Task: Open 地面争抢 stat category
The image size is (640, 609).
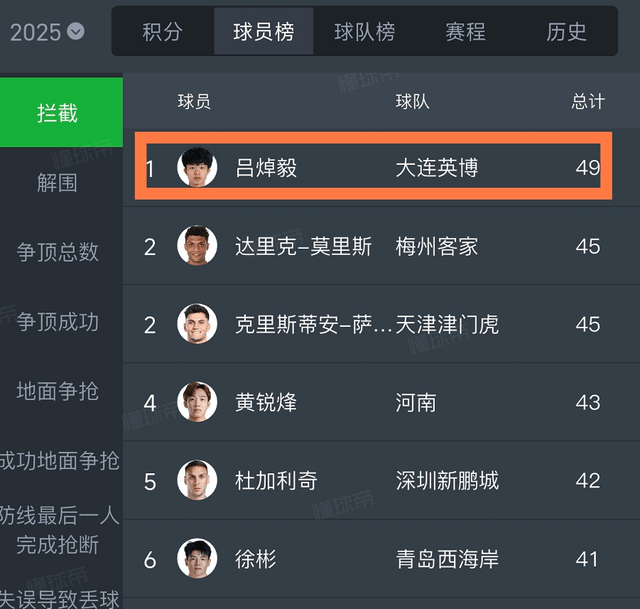Action: 58,391
